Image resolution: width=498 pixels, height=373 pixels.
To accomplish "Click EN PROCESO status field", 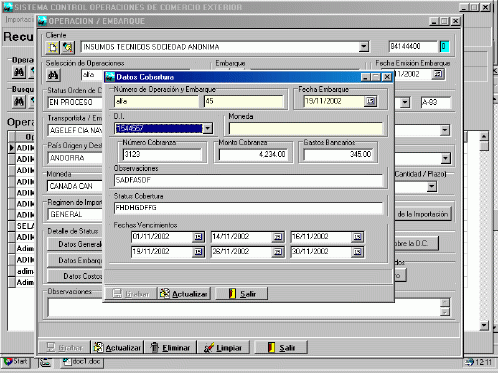I will click(75, 102).
